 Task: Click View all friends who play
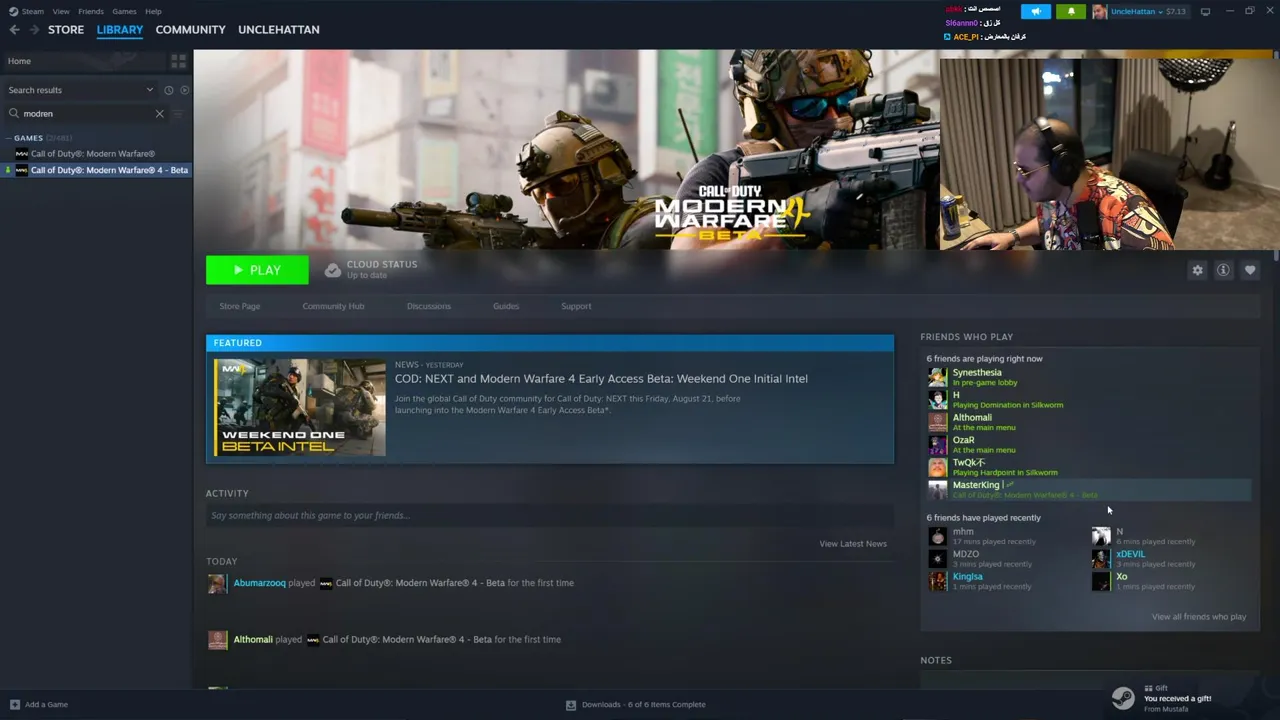1199,617
